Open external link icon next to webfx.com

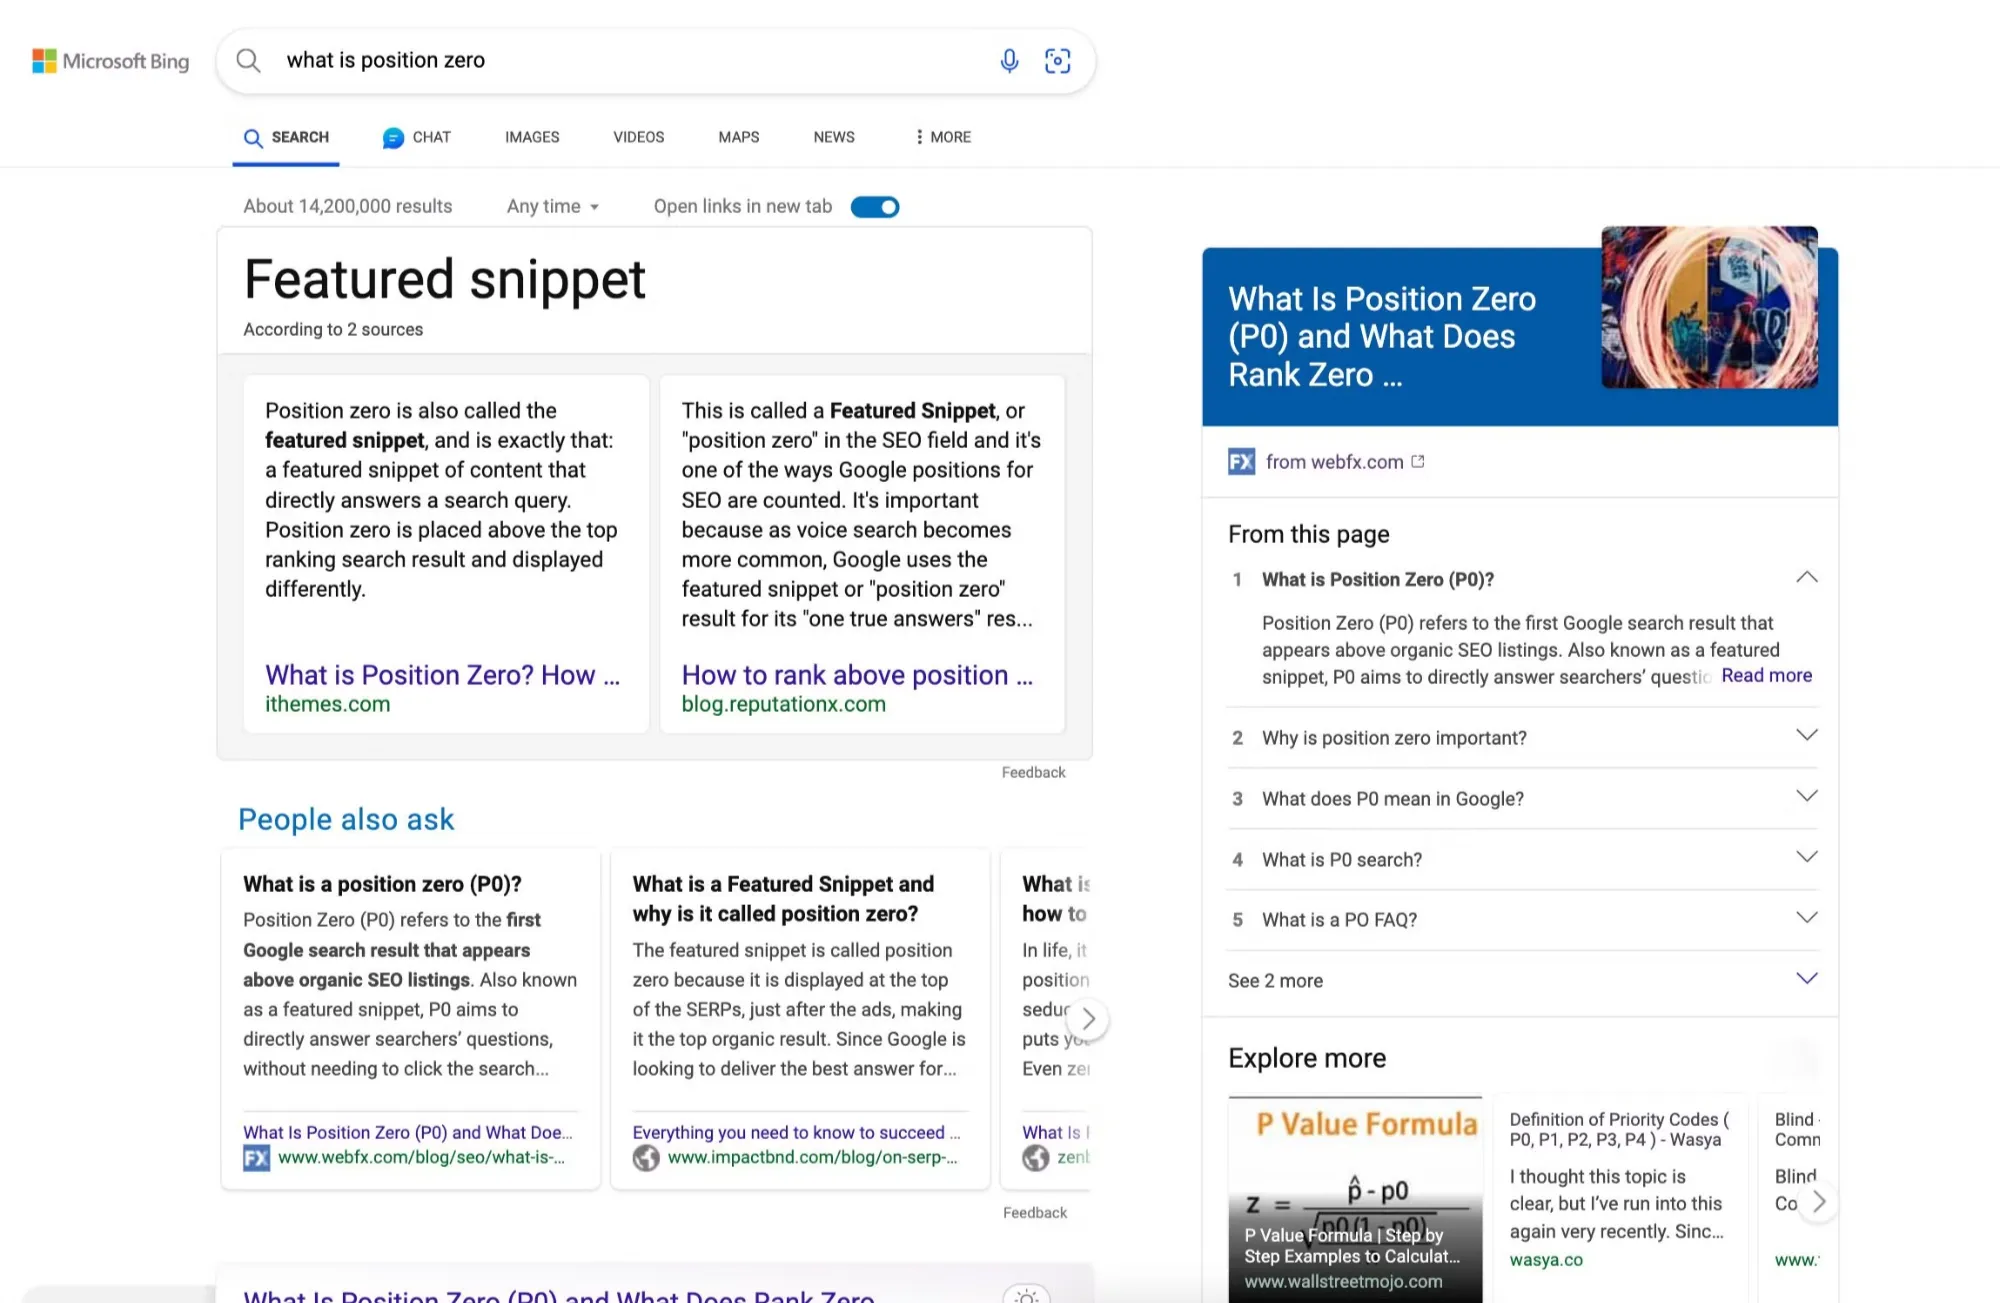point(1417,461)
